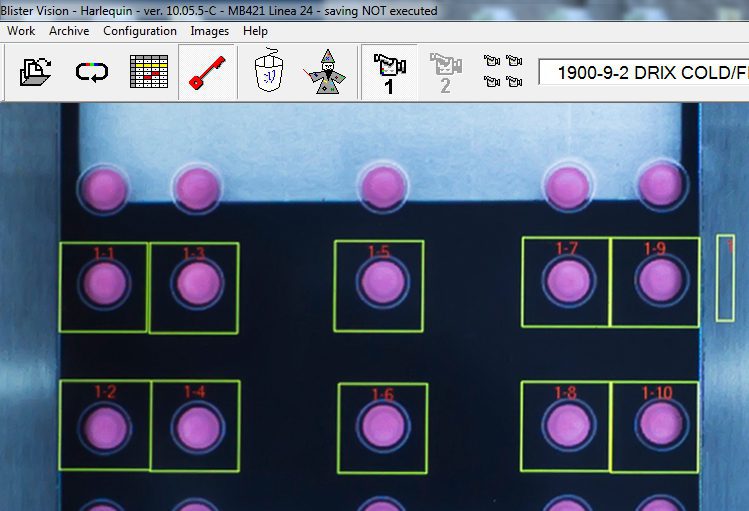Click the colored loop cycle icon
The width and height of the screenshot is (749, 511).
point(92,72)
